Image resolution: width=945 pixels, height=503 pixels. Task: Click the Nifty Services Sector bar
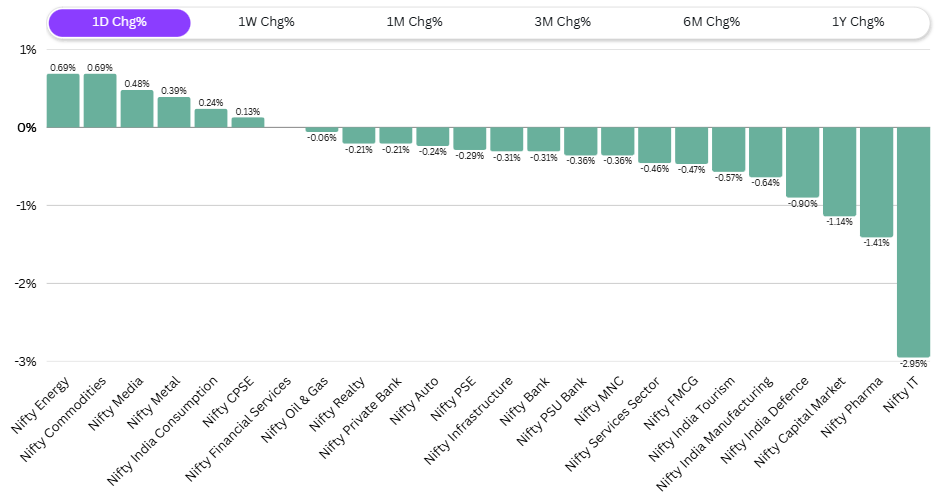tap(655, 145)
